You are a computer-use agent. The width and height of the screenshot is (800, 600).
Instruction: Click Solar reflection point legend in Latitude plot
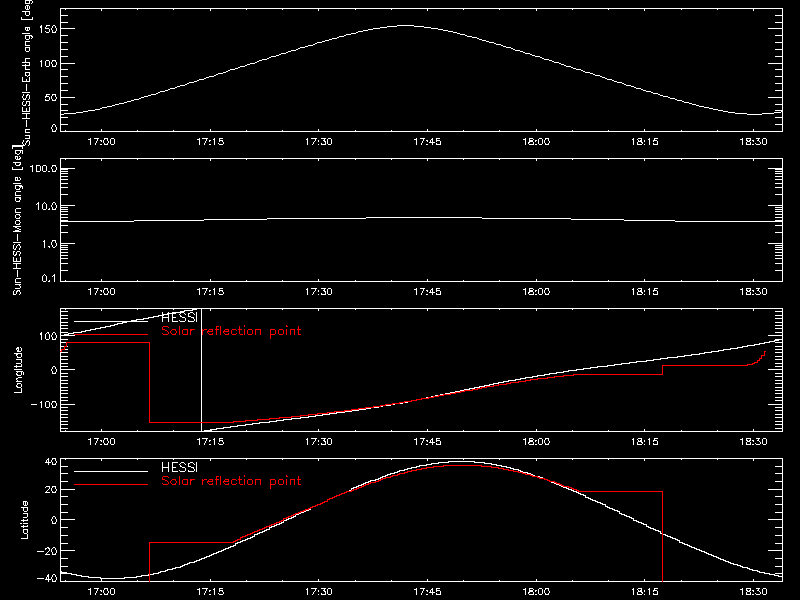tap(231, 481)
